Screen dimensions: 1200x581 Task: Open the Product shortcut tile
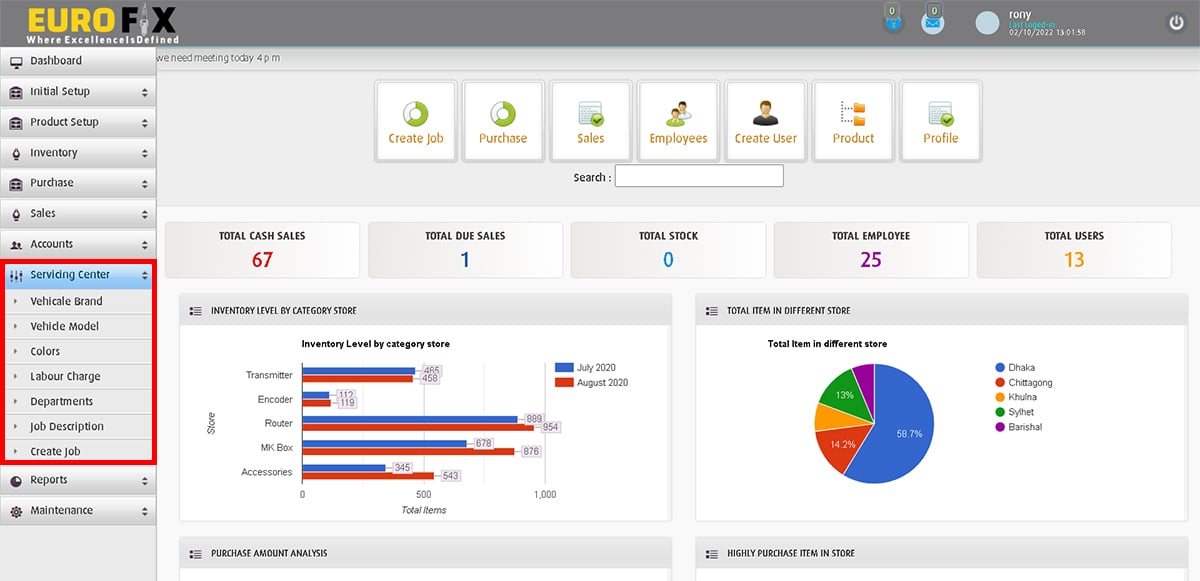[x=853, y=121]
